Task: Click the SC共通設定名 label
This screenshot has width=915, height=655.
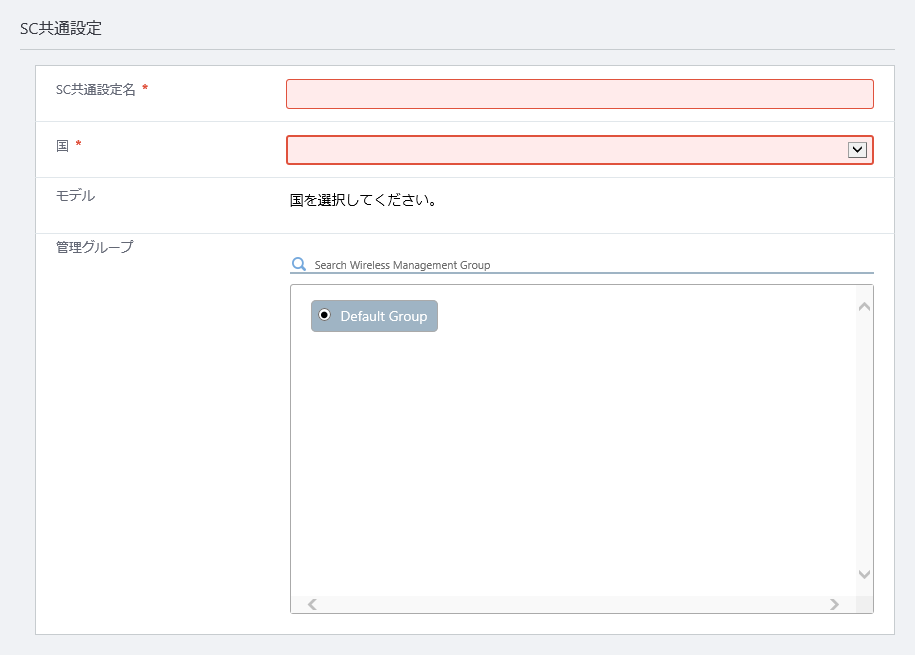Action: (95, 89)
